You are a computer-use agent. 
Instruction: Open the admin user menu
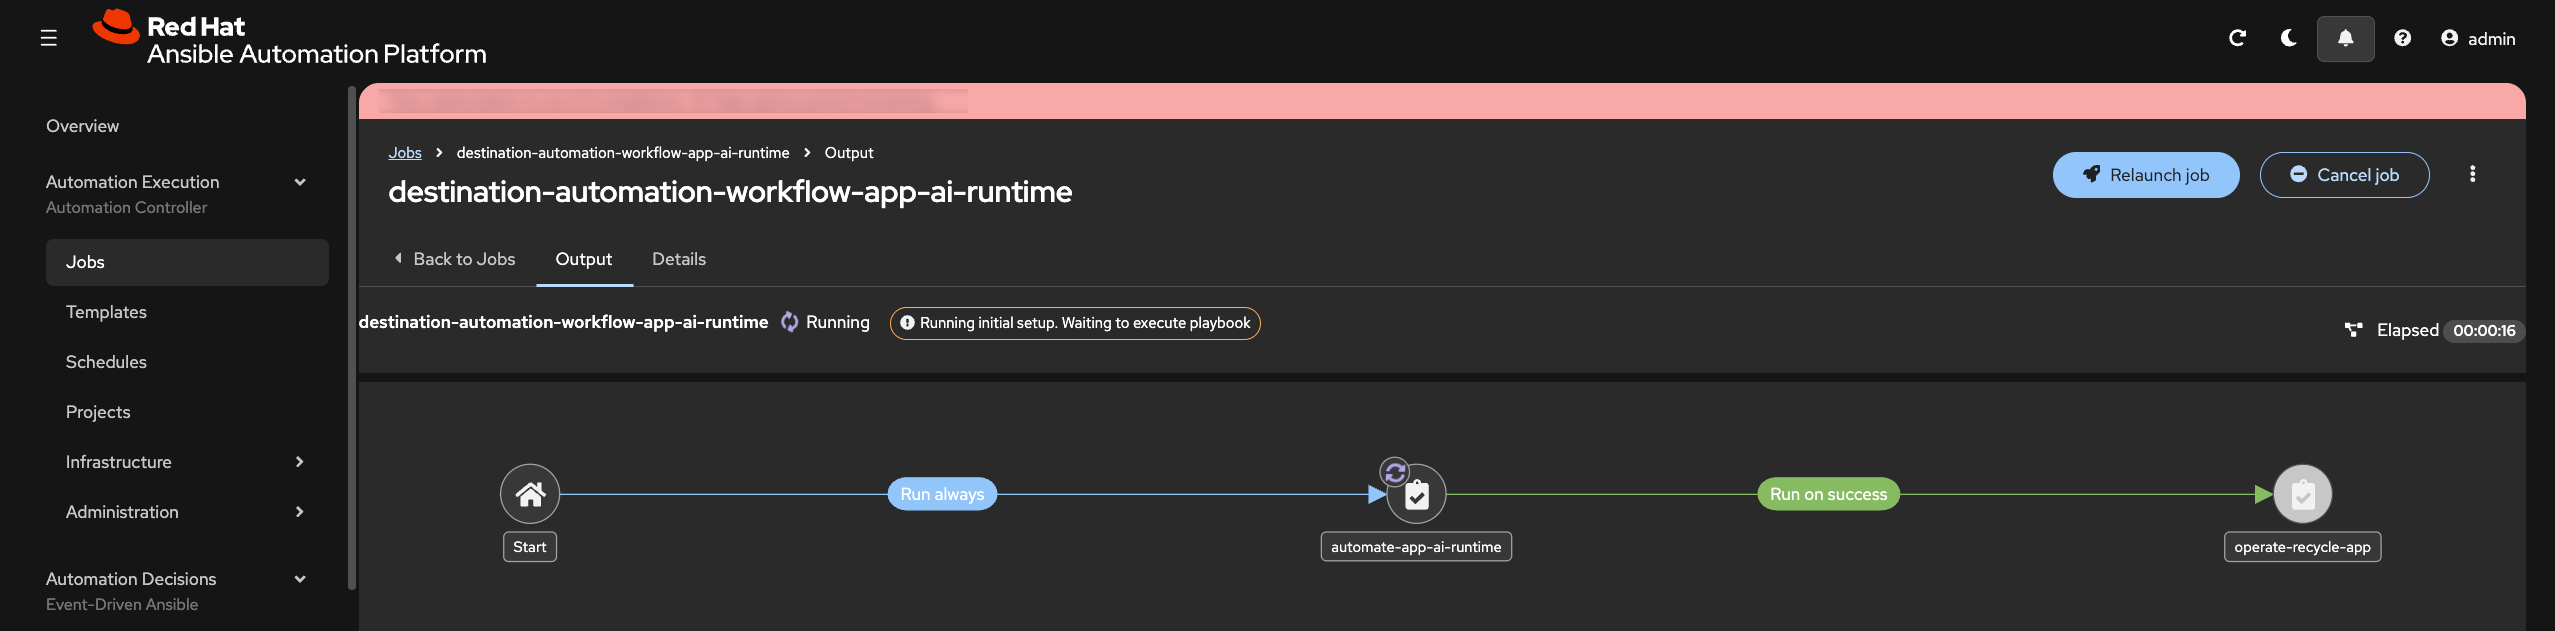tap(2477, 38)
